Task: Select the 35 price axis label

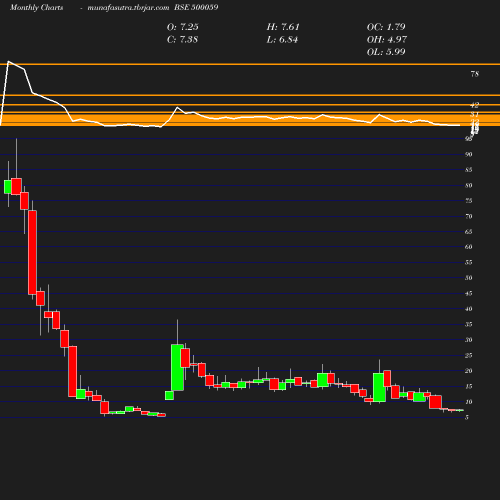Action: [469, 324]
